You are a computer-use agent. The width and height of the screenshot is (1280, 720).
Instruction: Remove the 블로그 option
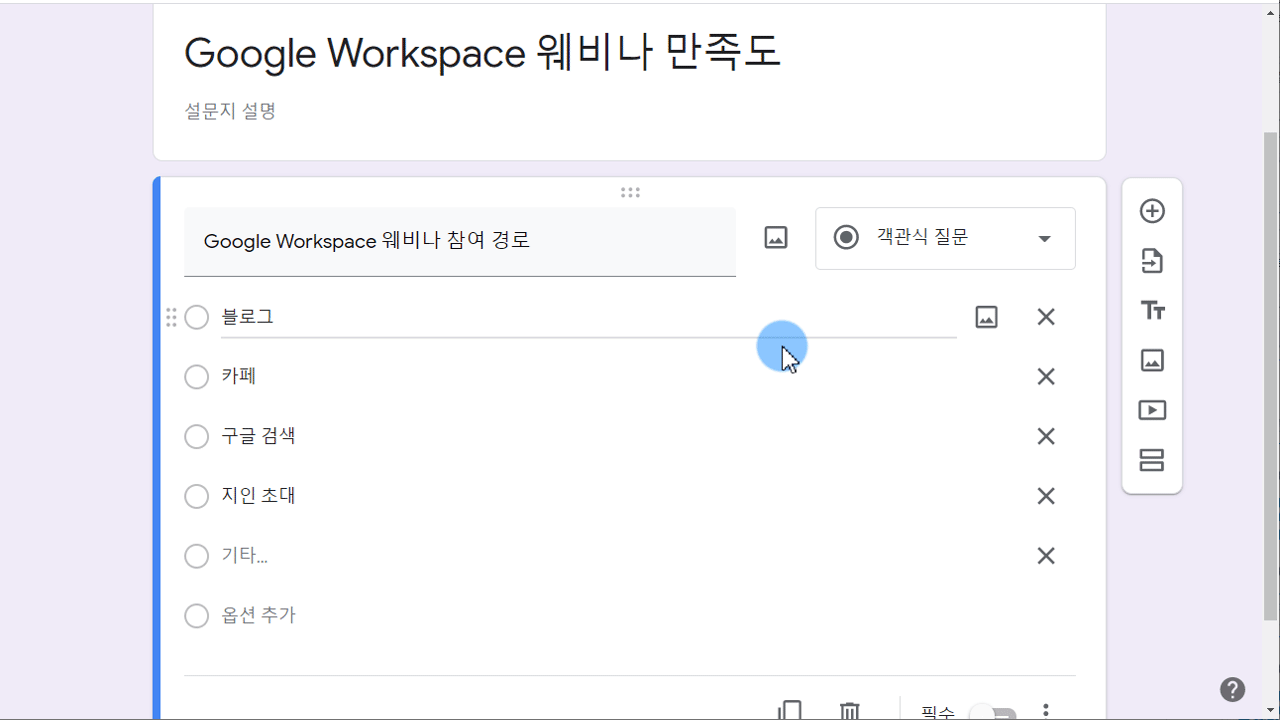(x=1046, y=317)
